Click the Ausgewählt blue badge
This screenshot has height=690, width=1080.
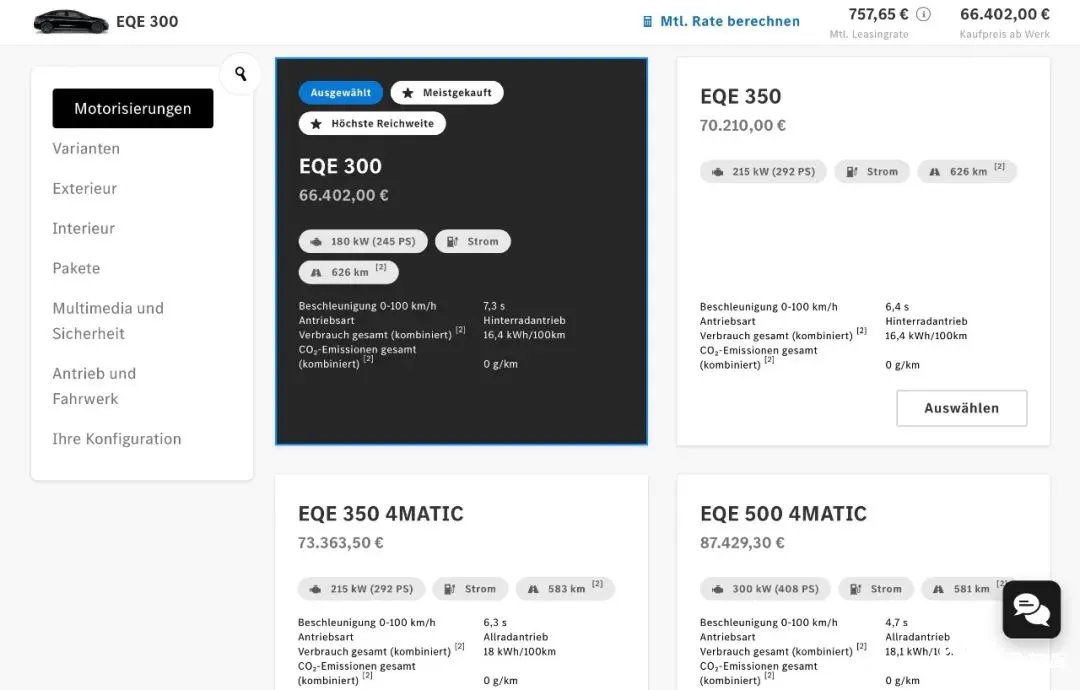tap(340, 92)
